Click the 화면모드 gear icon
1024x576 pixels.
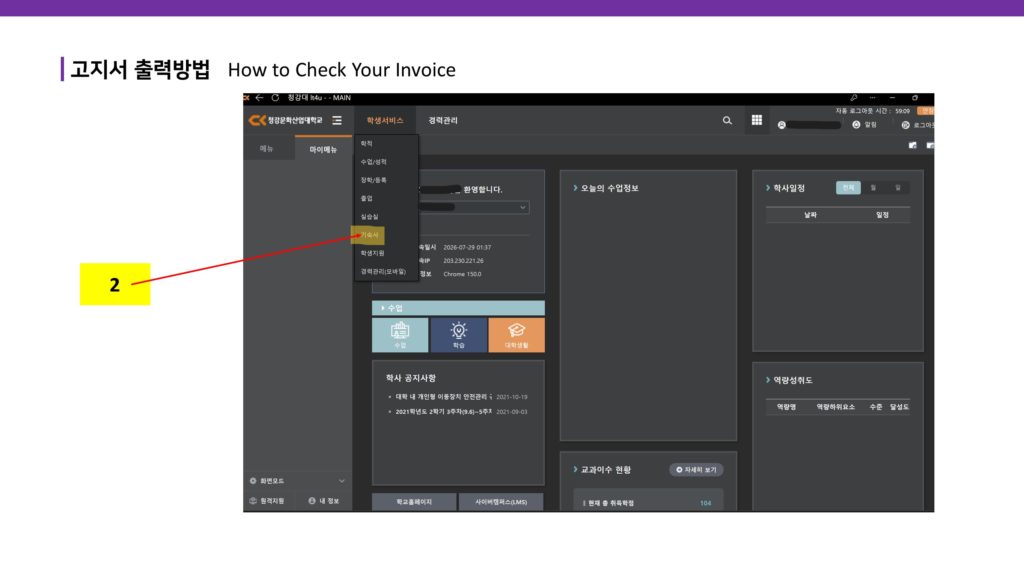click(253, 481)
